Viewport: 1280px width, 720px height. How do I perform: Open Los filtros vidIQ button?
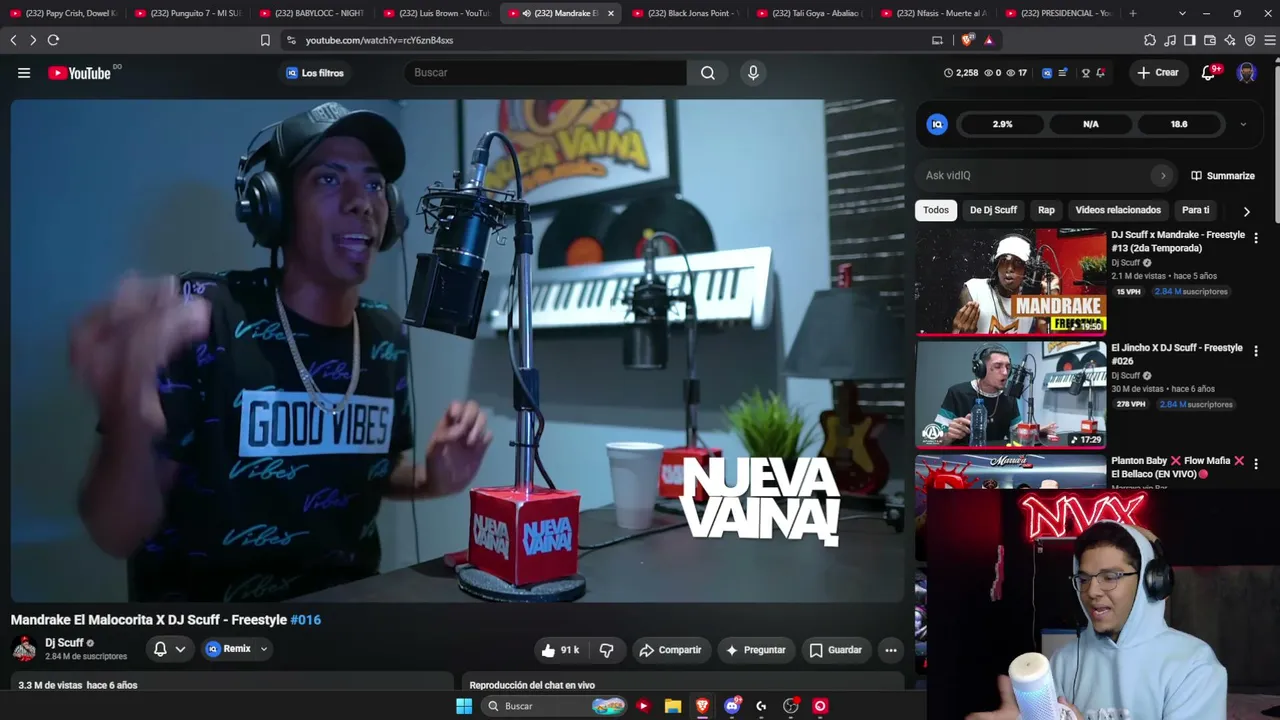point(315,73)
